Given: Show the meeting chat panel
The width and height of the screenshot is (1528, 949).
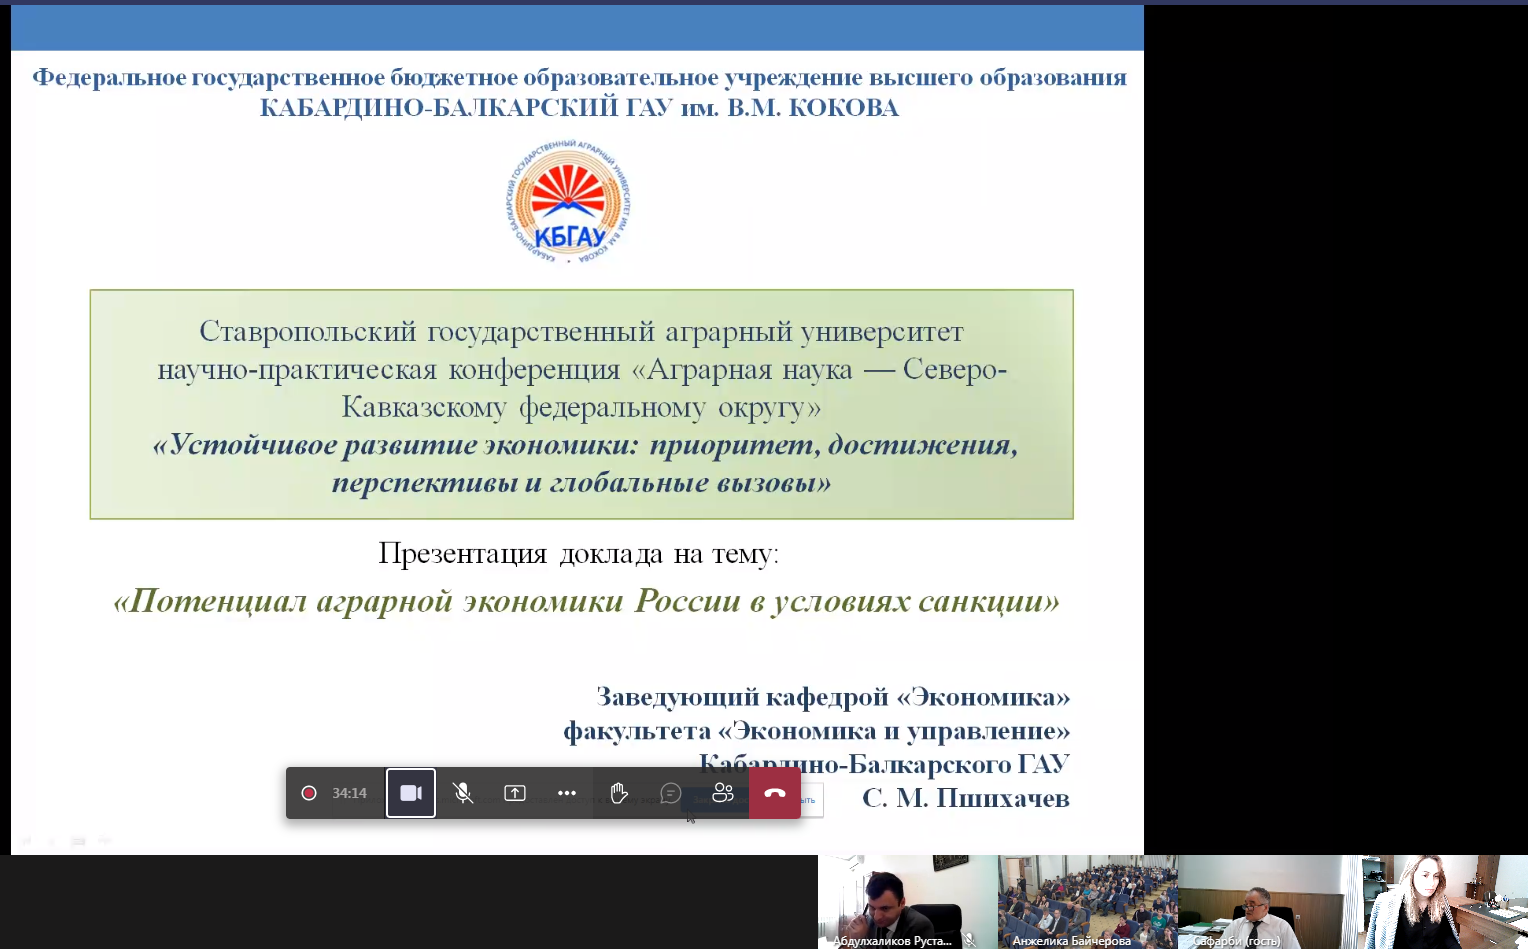Looking at the screenshot, I should click(671, 793).
